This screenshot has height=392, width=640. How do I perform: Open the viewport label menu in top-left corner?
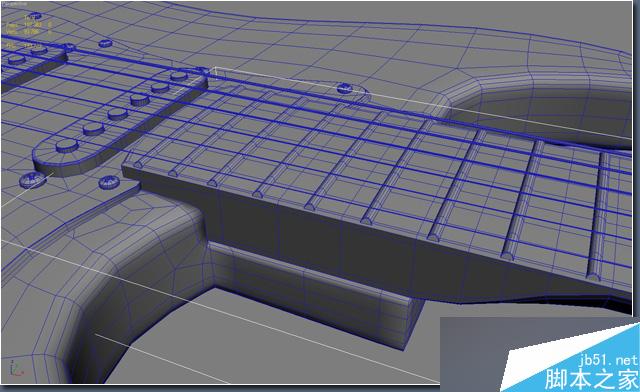click(x=14, y=3)
